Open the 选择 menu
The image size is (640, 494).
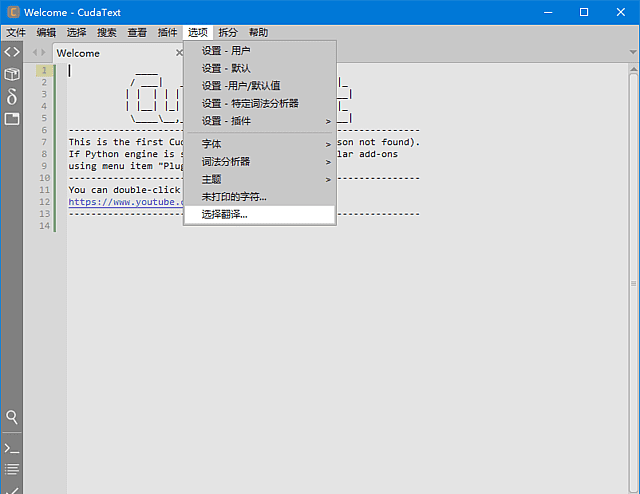tap(76, 32)
